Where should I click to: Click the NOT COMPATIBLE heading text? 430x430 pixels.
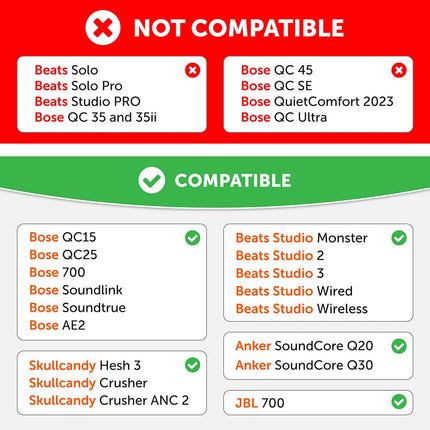pyautogui.click(x=239, y=28)
